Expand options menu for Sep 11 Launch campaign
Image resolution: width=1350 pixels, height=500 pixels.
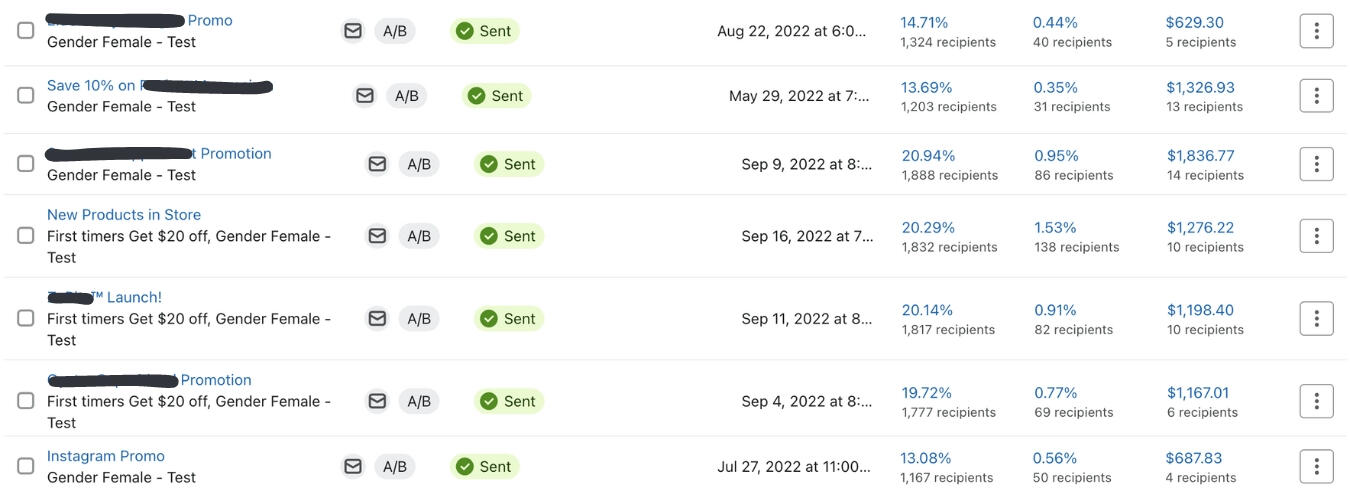point(1316,318)
